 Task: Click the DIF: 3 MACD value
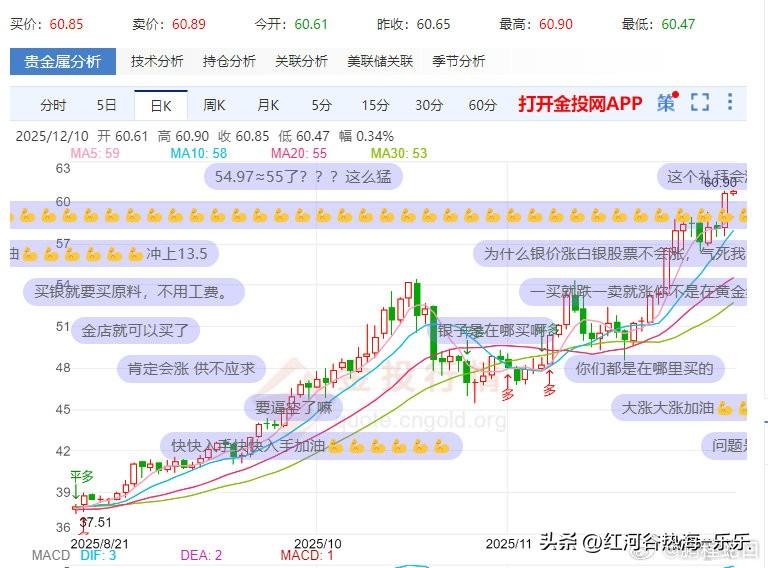tap(98, 555)
